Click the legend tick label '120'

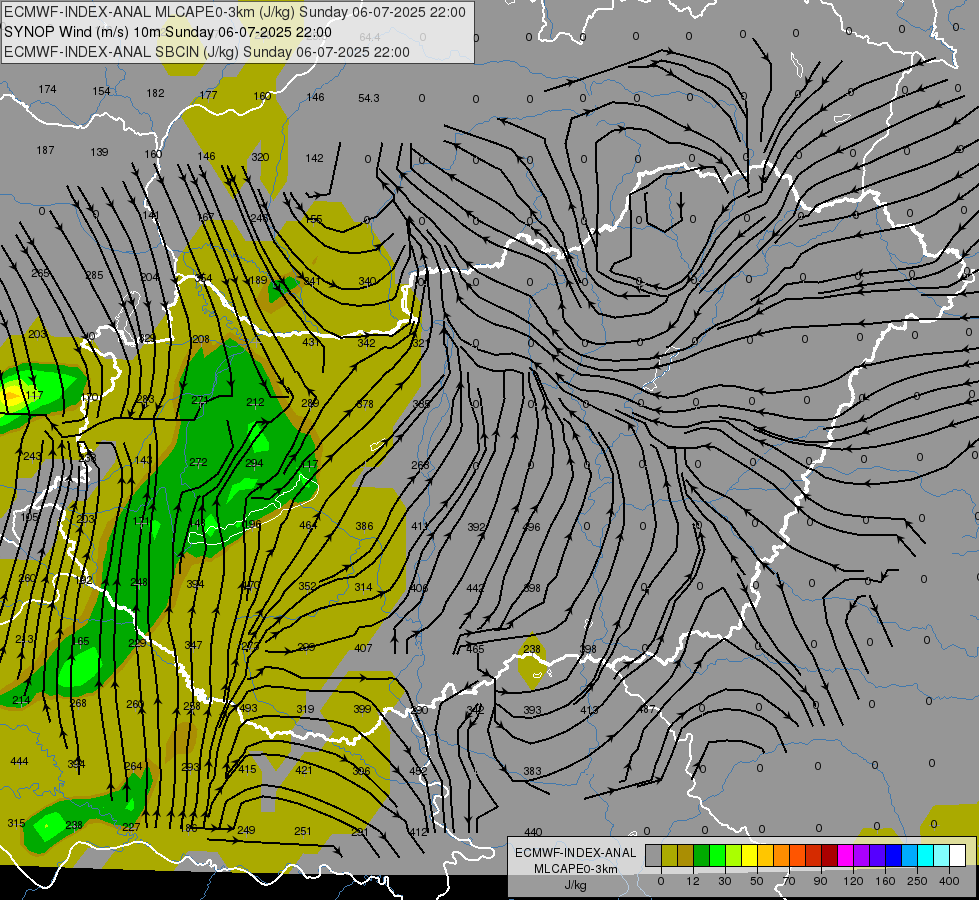854,881
